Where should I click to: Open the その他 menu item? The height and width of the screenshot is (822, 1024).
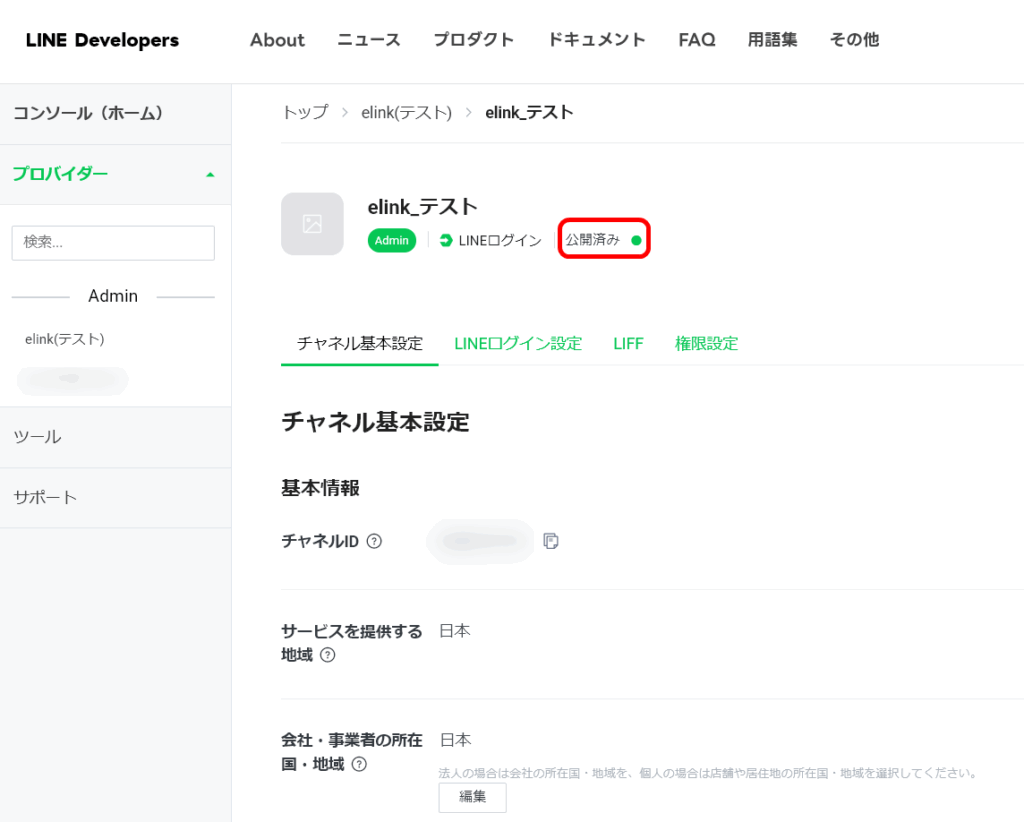tap(854, 40)
